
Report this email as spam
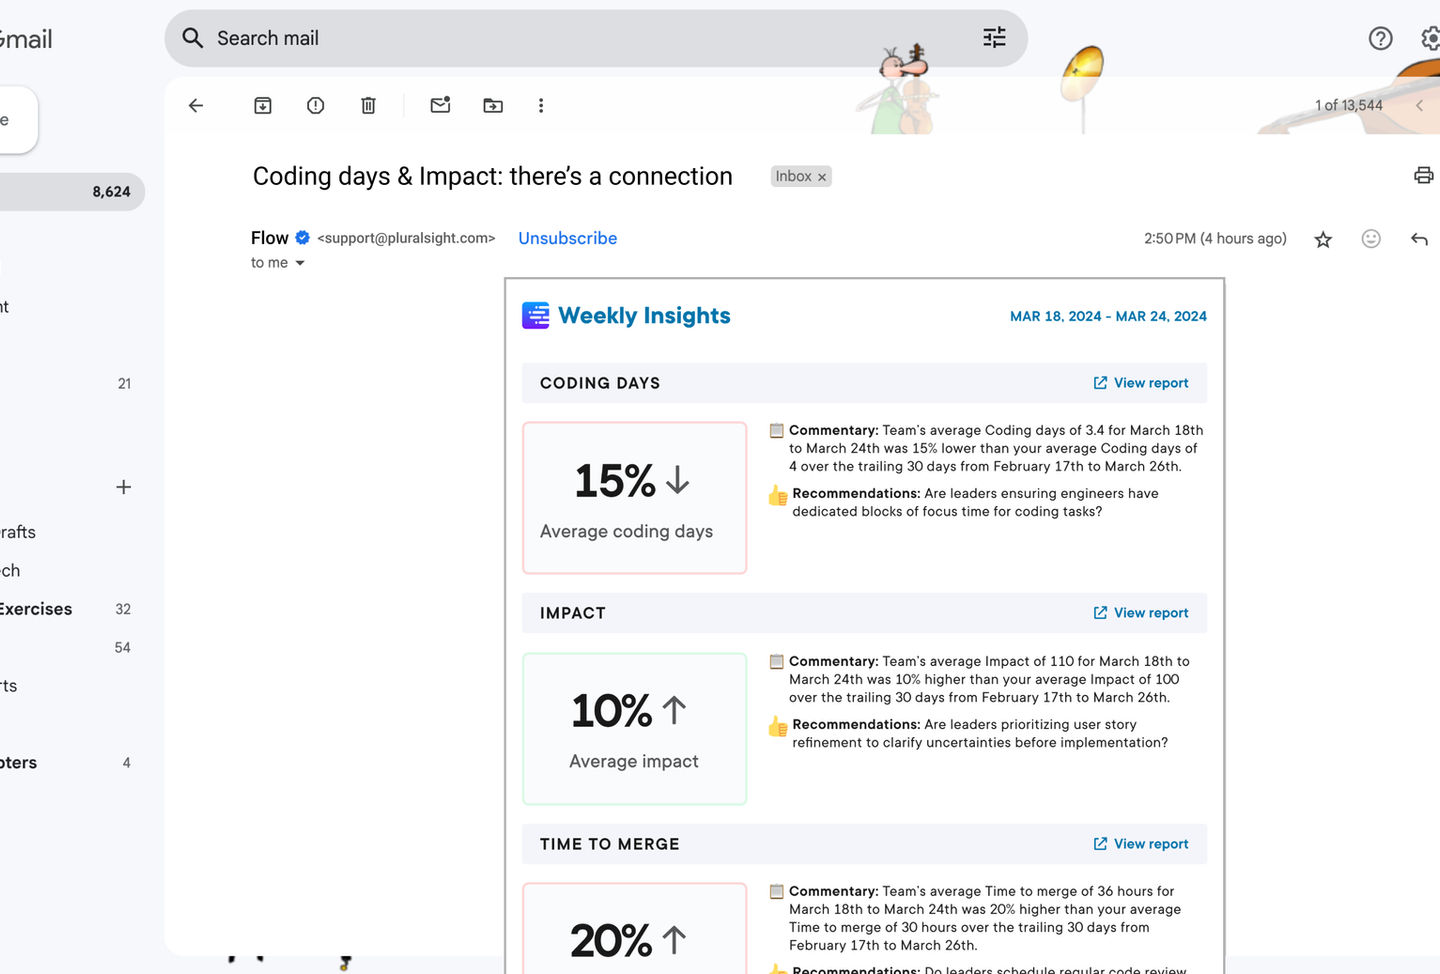tap(316, 105)
